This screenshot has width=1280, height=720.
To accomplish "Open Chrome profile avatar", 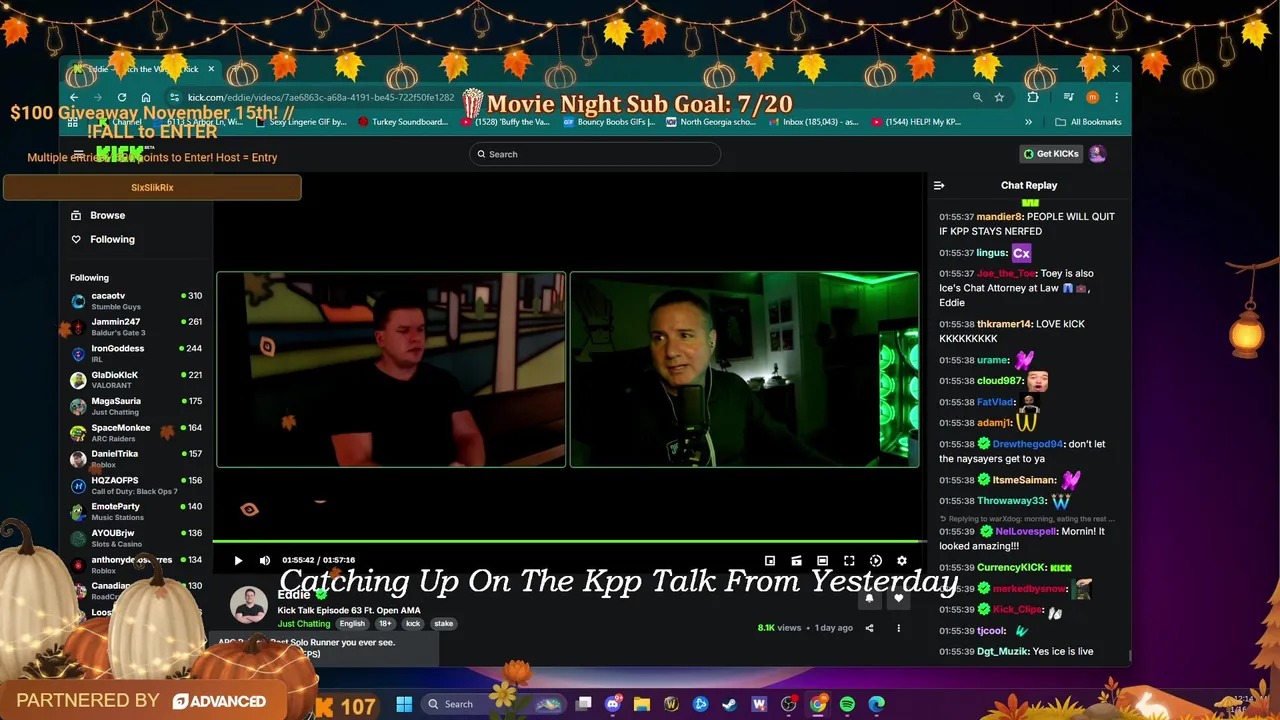I will pos(1092,98).
